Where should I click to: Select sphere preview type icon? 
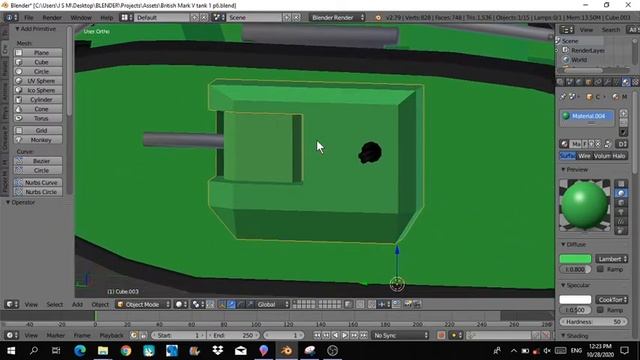coord(621,193)
